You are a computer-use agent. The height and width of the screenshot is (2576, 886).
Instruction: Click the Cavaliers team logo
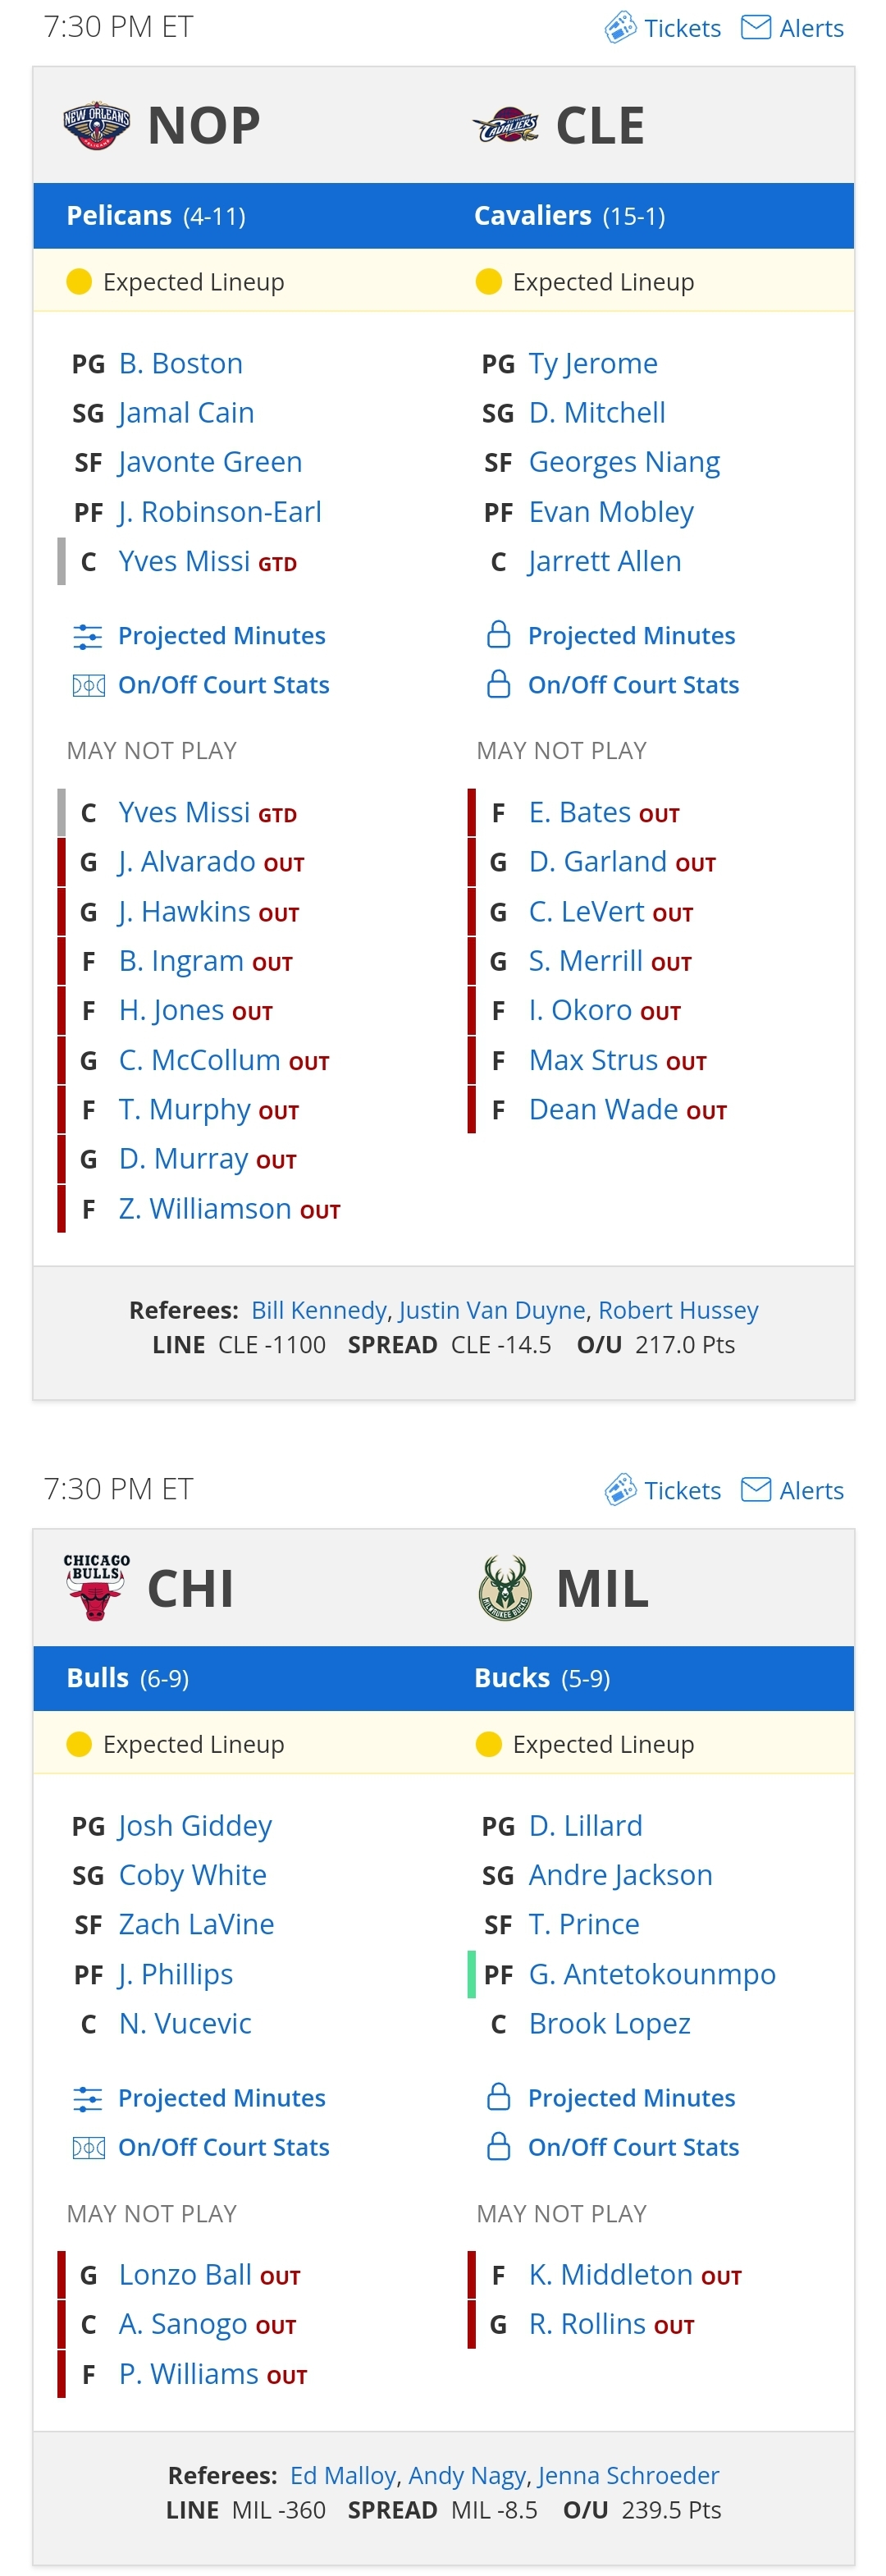(x=506, y=126)
